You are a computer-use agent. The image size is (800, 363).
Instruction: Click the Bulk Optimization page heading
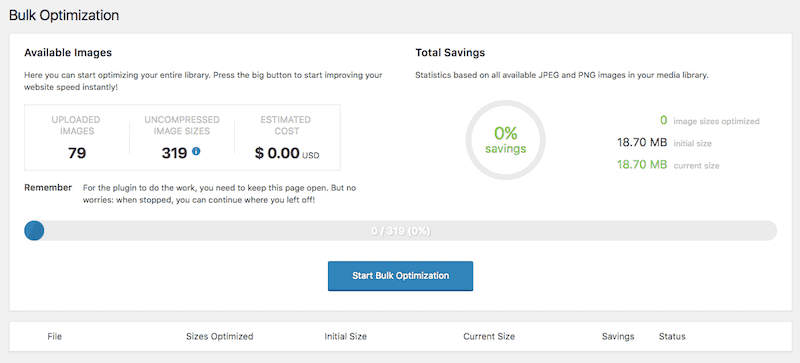point(64,15)
